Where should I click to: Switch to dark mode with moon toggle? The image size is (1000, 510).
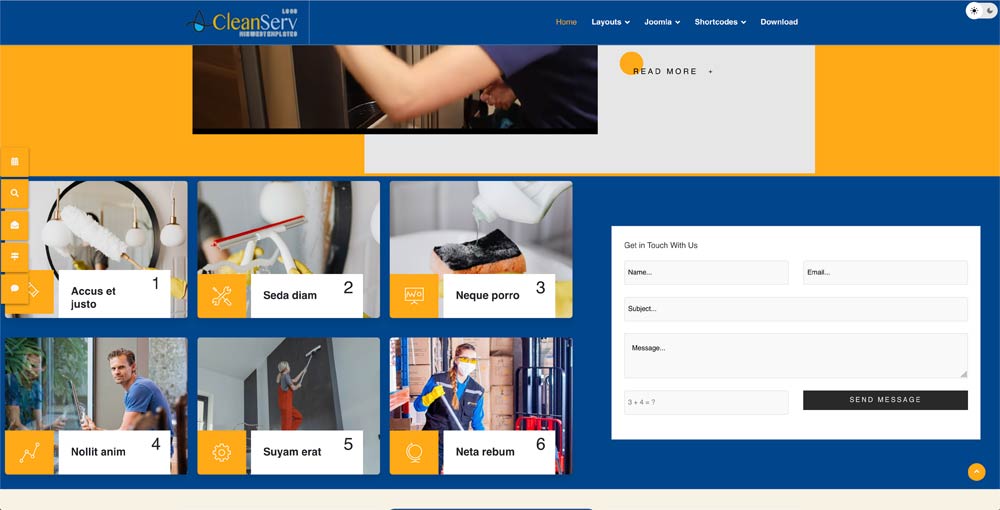pos(989,11)
